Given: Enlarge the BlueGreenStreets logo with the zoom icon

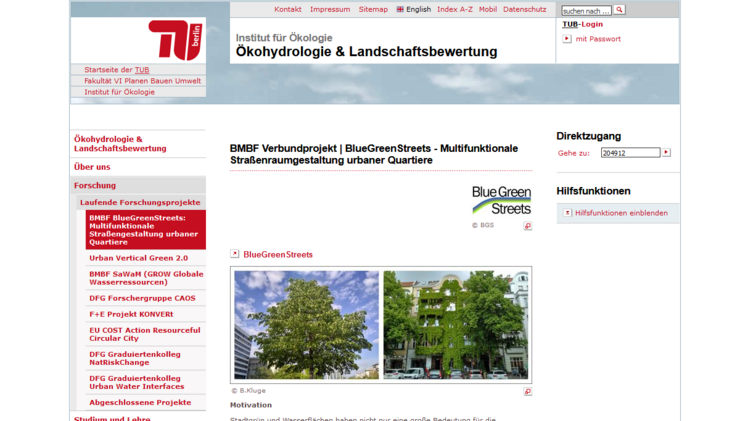Looking at the screenshot, I should (x=528, y=226).
